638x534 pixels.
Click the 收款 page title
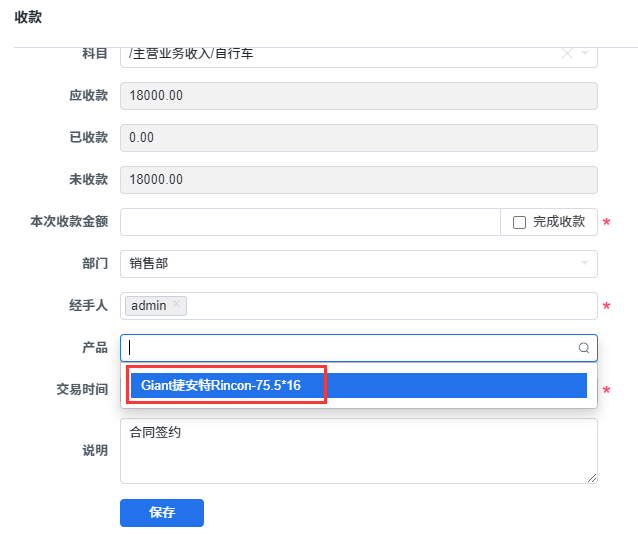tap(28, 17)
